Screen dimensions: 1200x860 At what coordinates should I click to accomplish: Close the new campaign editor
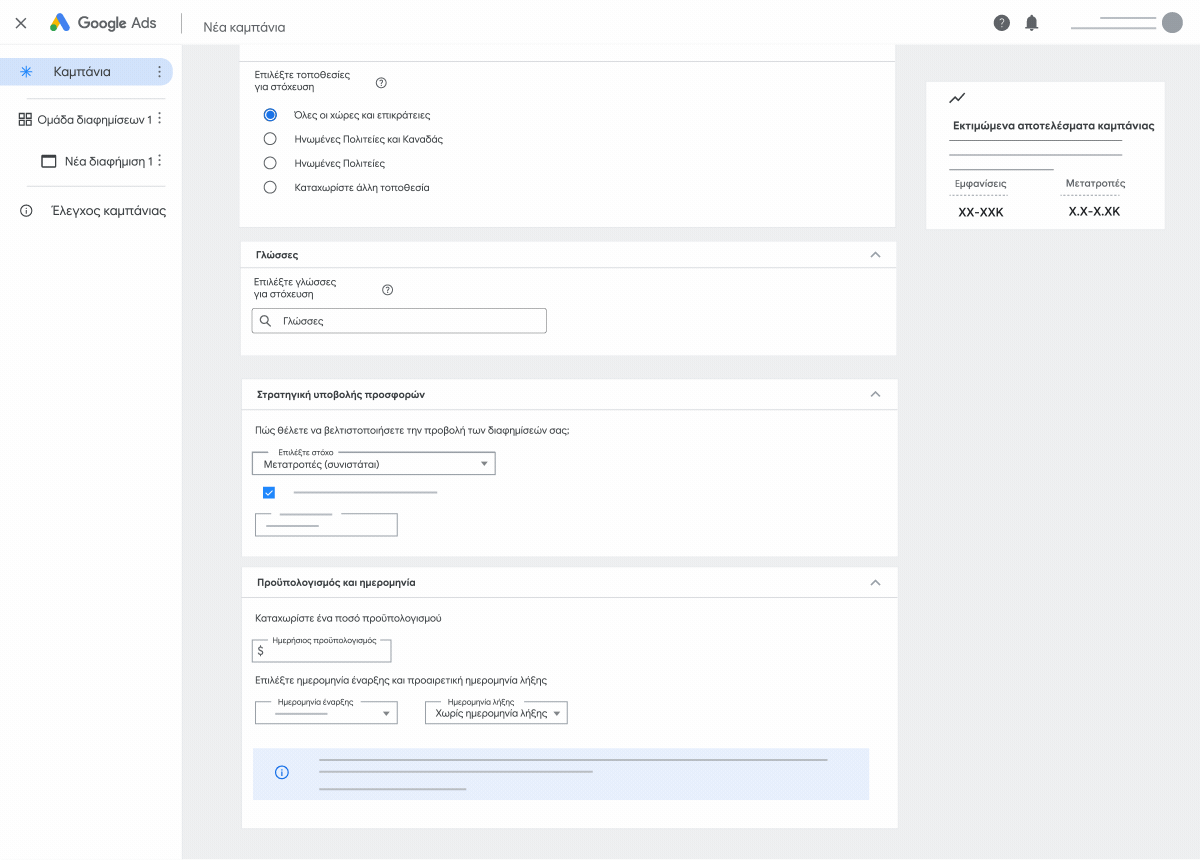21,23
